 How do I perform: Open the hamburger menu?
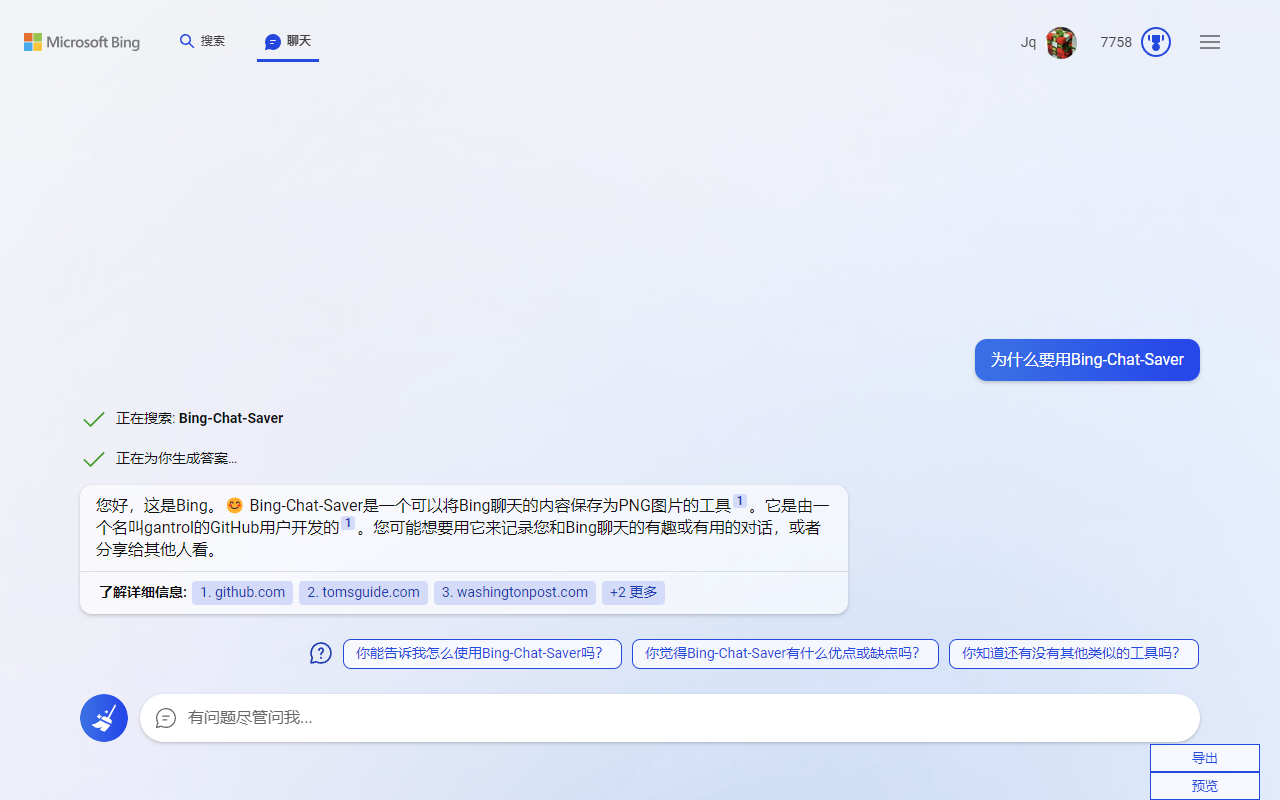(1210, 42)
